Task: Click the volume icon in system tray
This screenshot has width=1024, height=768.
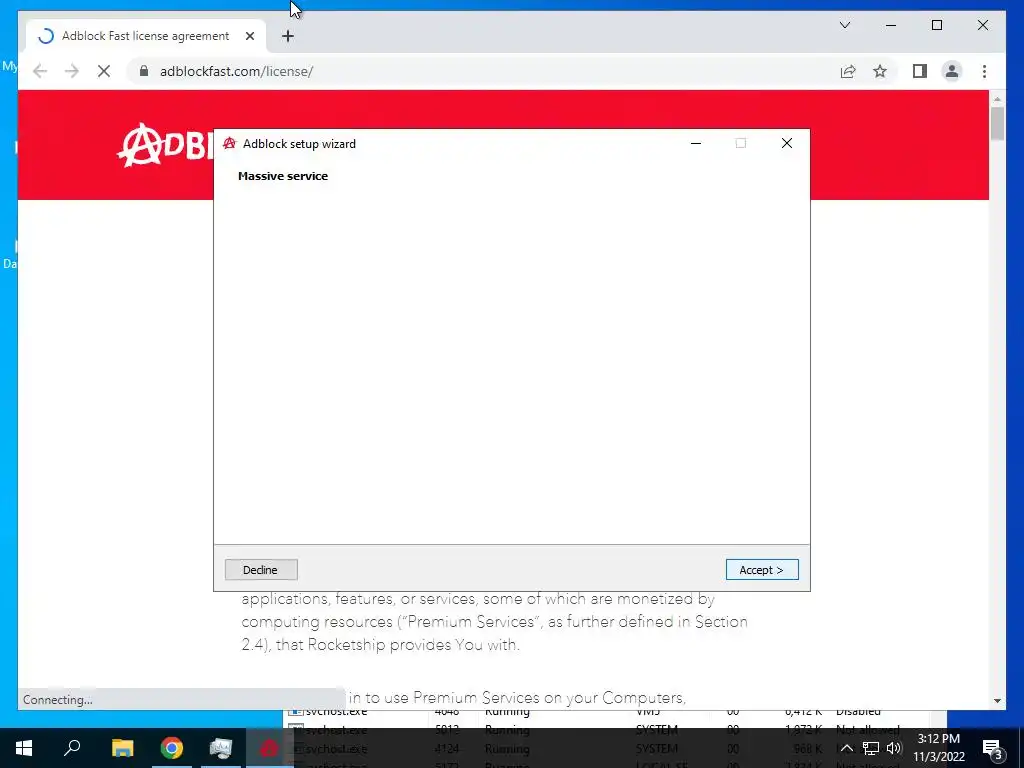Action: point(894,748)
